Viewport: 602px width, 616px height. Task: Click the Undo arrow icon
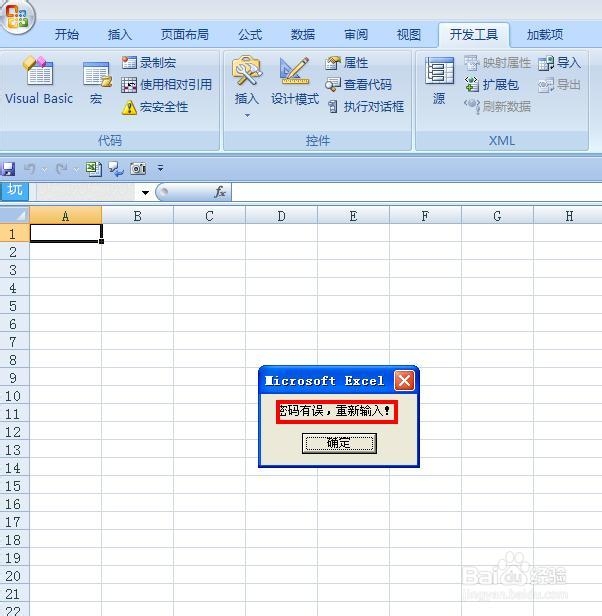29,169
